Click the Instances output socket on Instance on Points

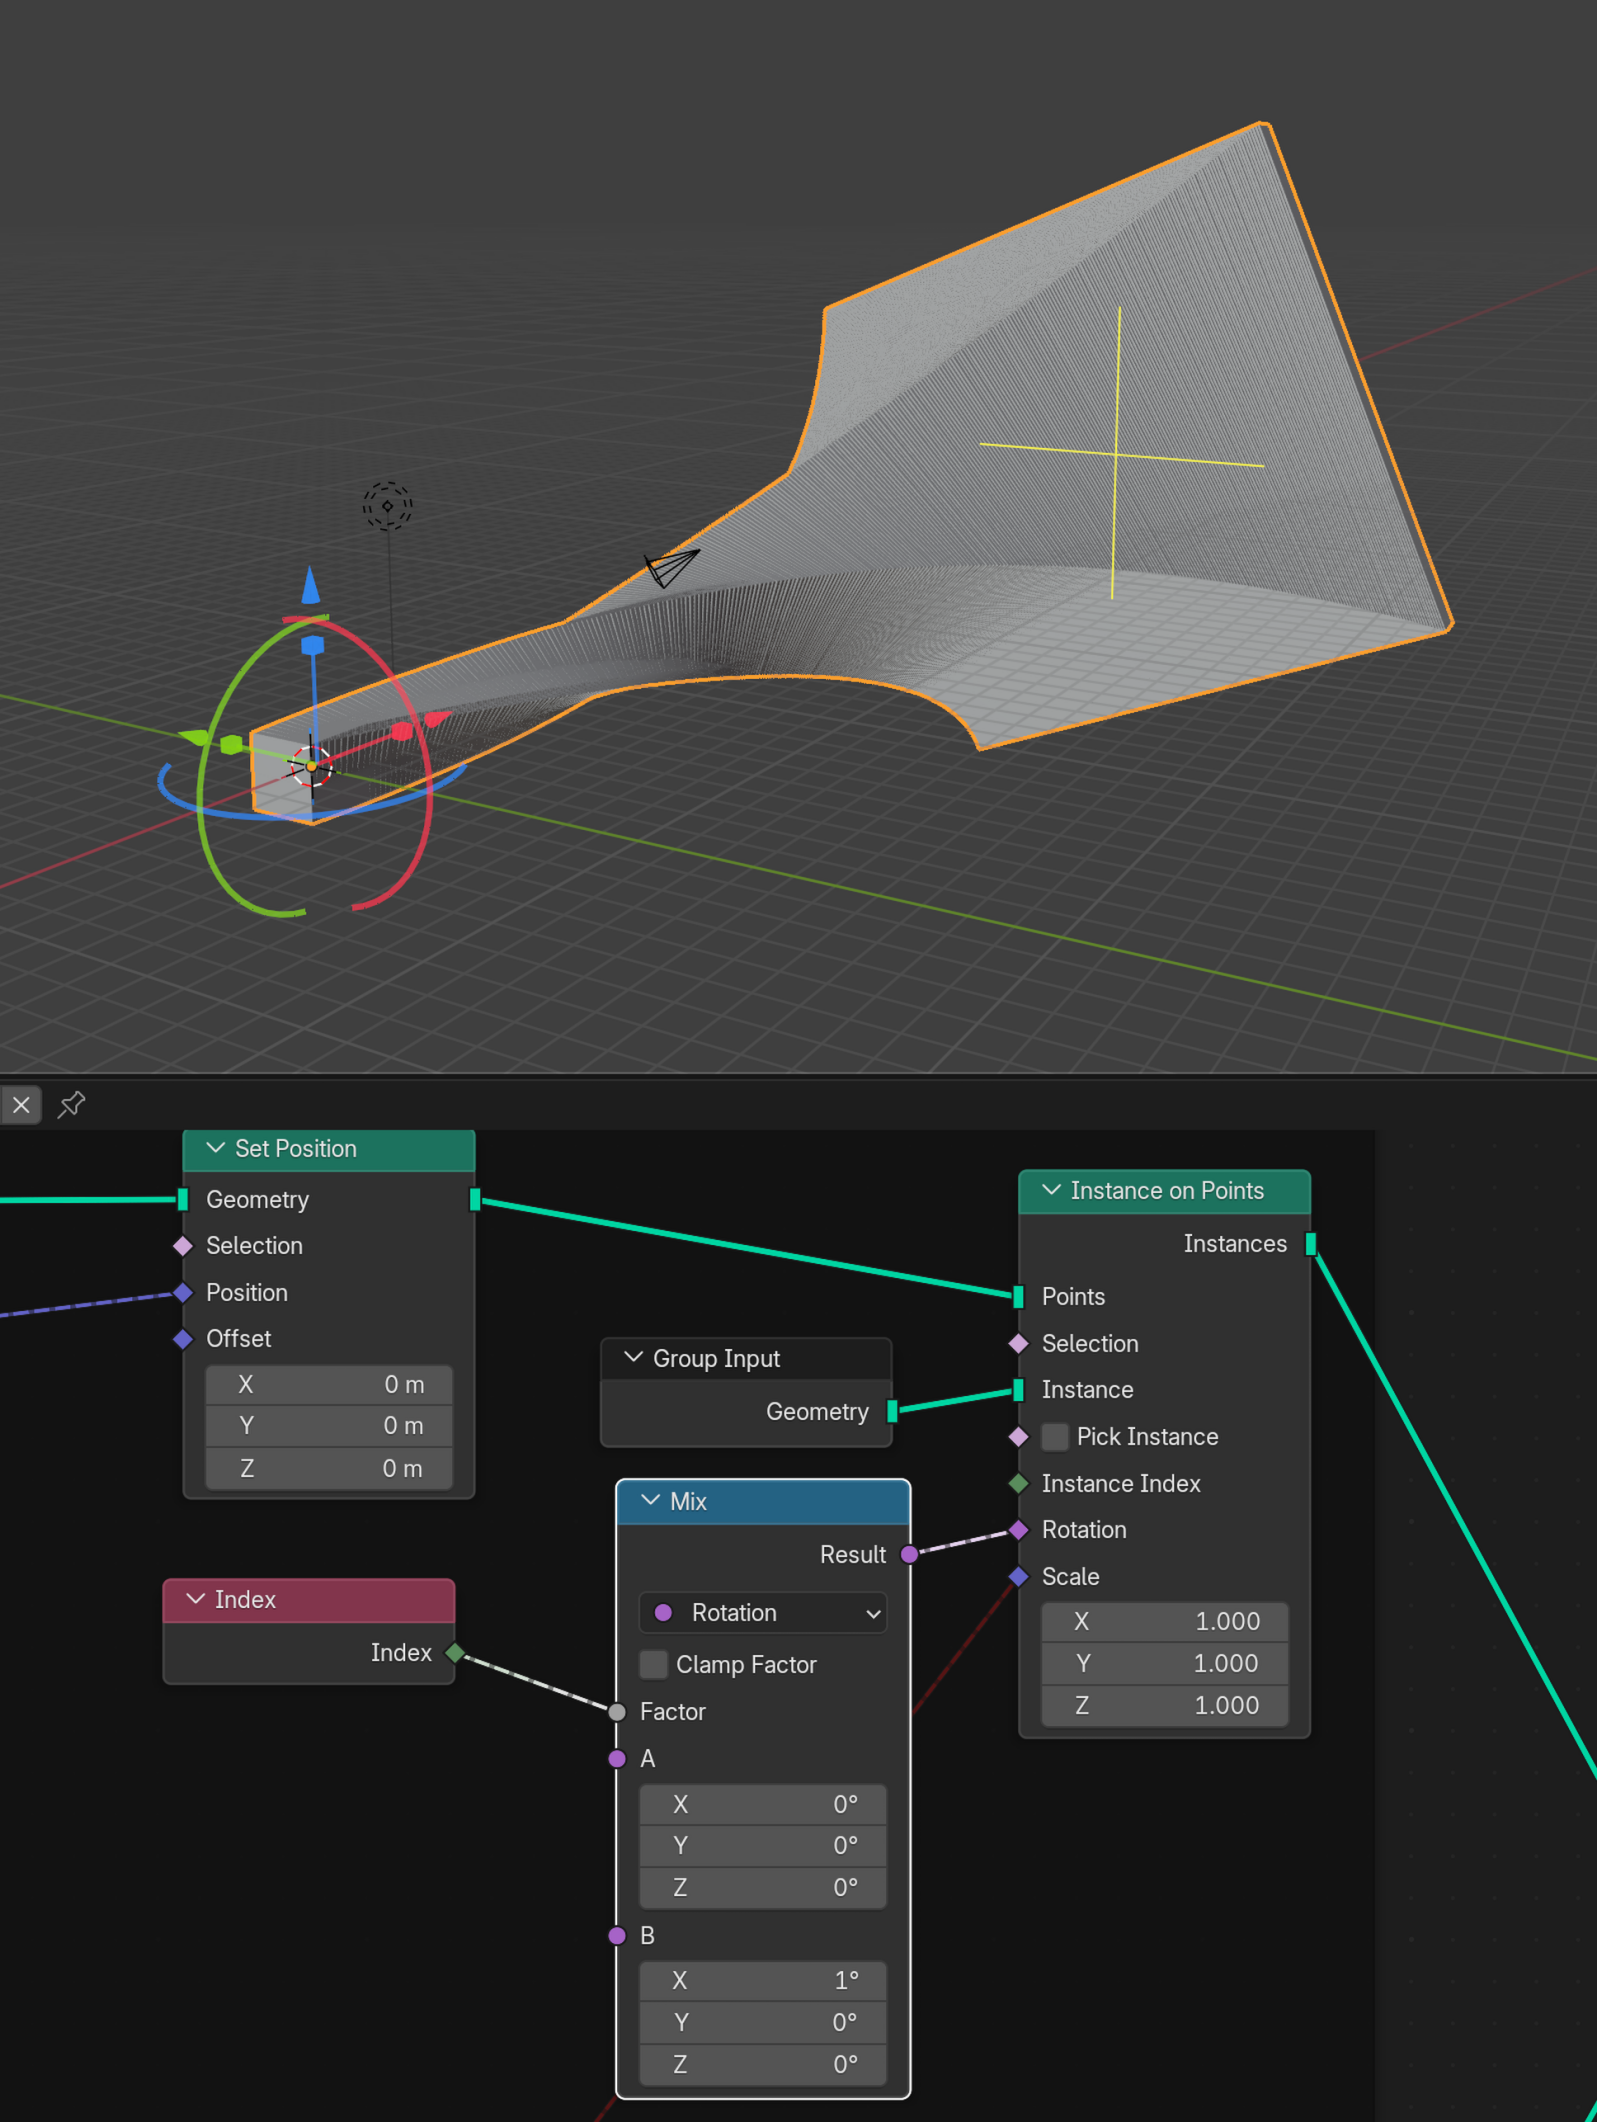click(1310, 1243)
